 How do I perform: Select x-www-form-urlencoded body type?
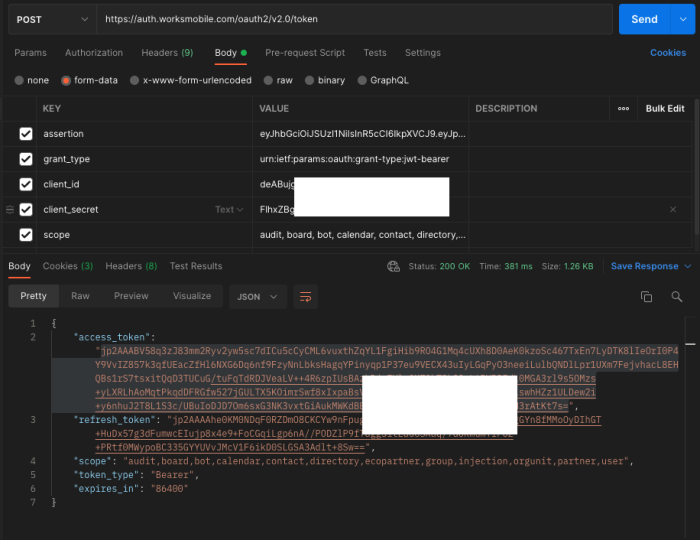134,80
